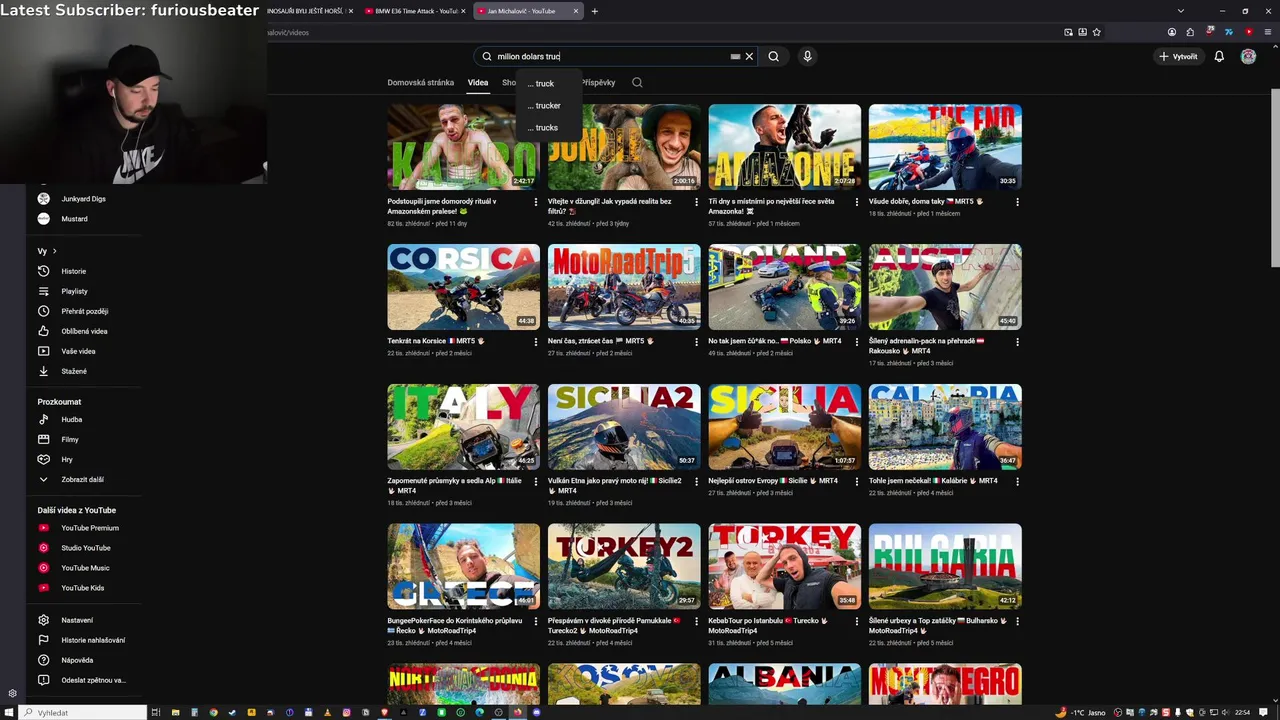1280x720 pixels.
Task: Click the search magnifier button
Action: [773, 57]
